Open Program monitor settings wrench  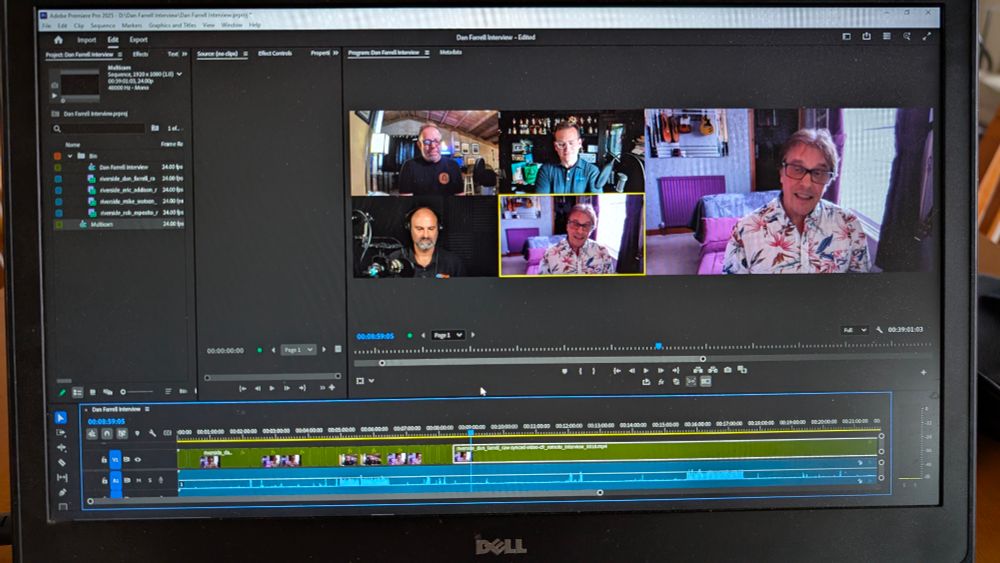coord(879,330)
